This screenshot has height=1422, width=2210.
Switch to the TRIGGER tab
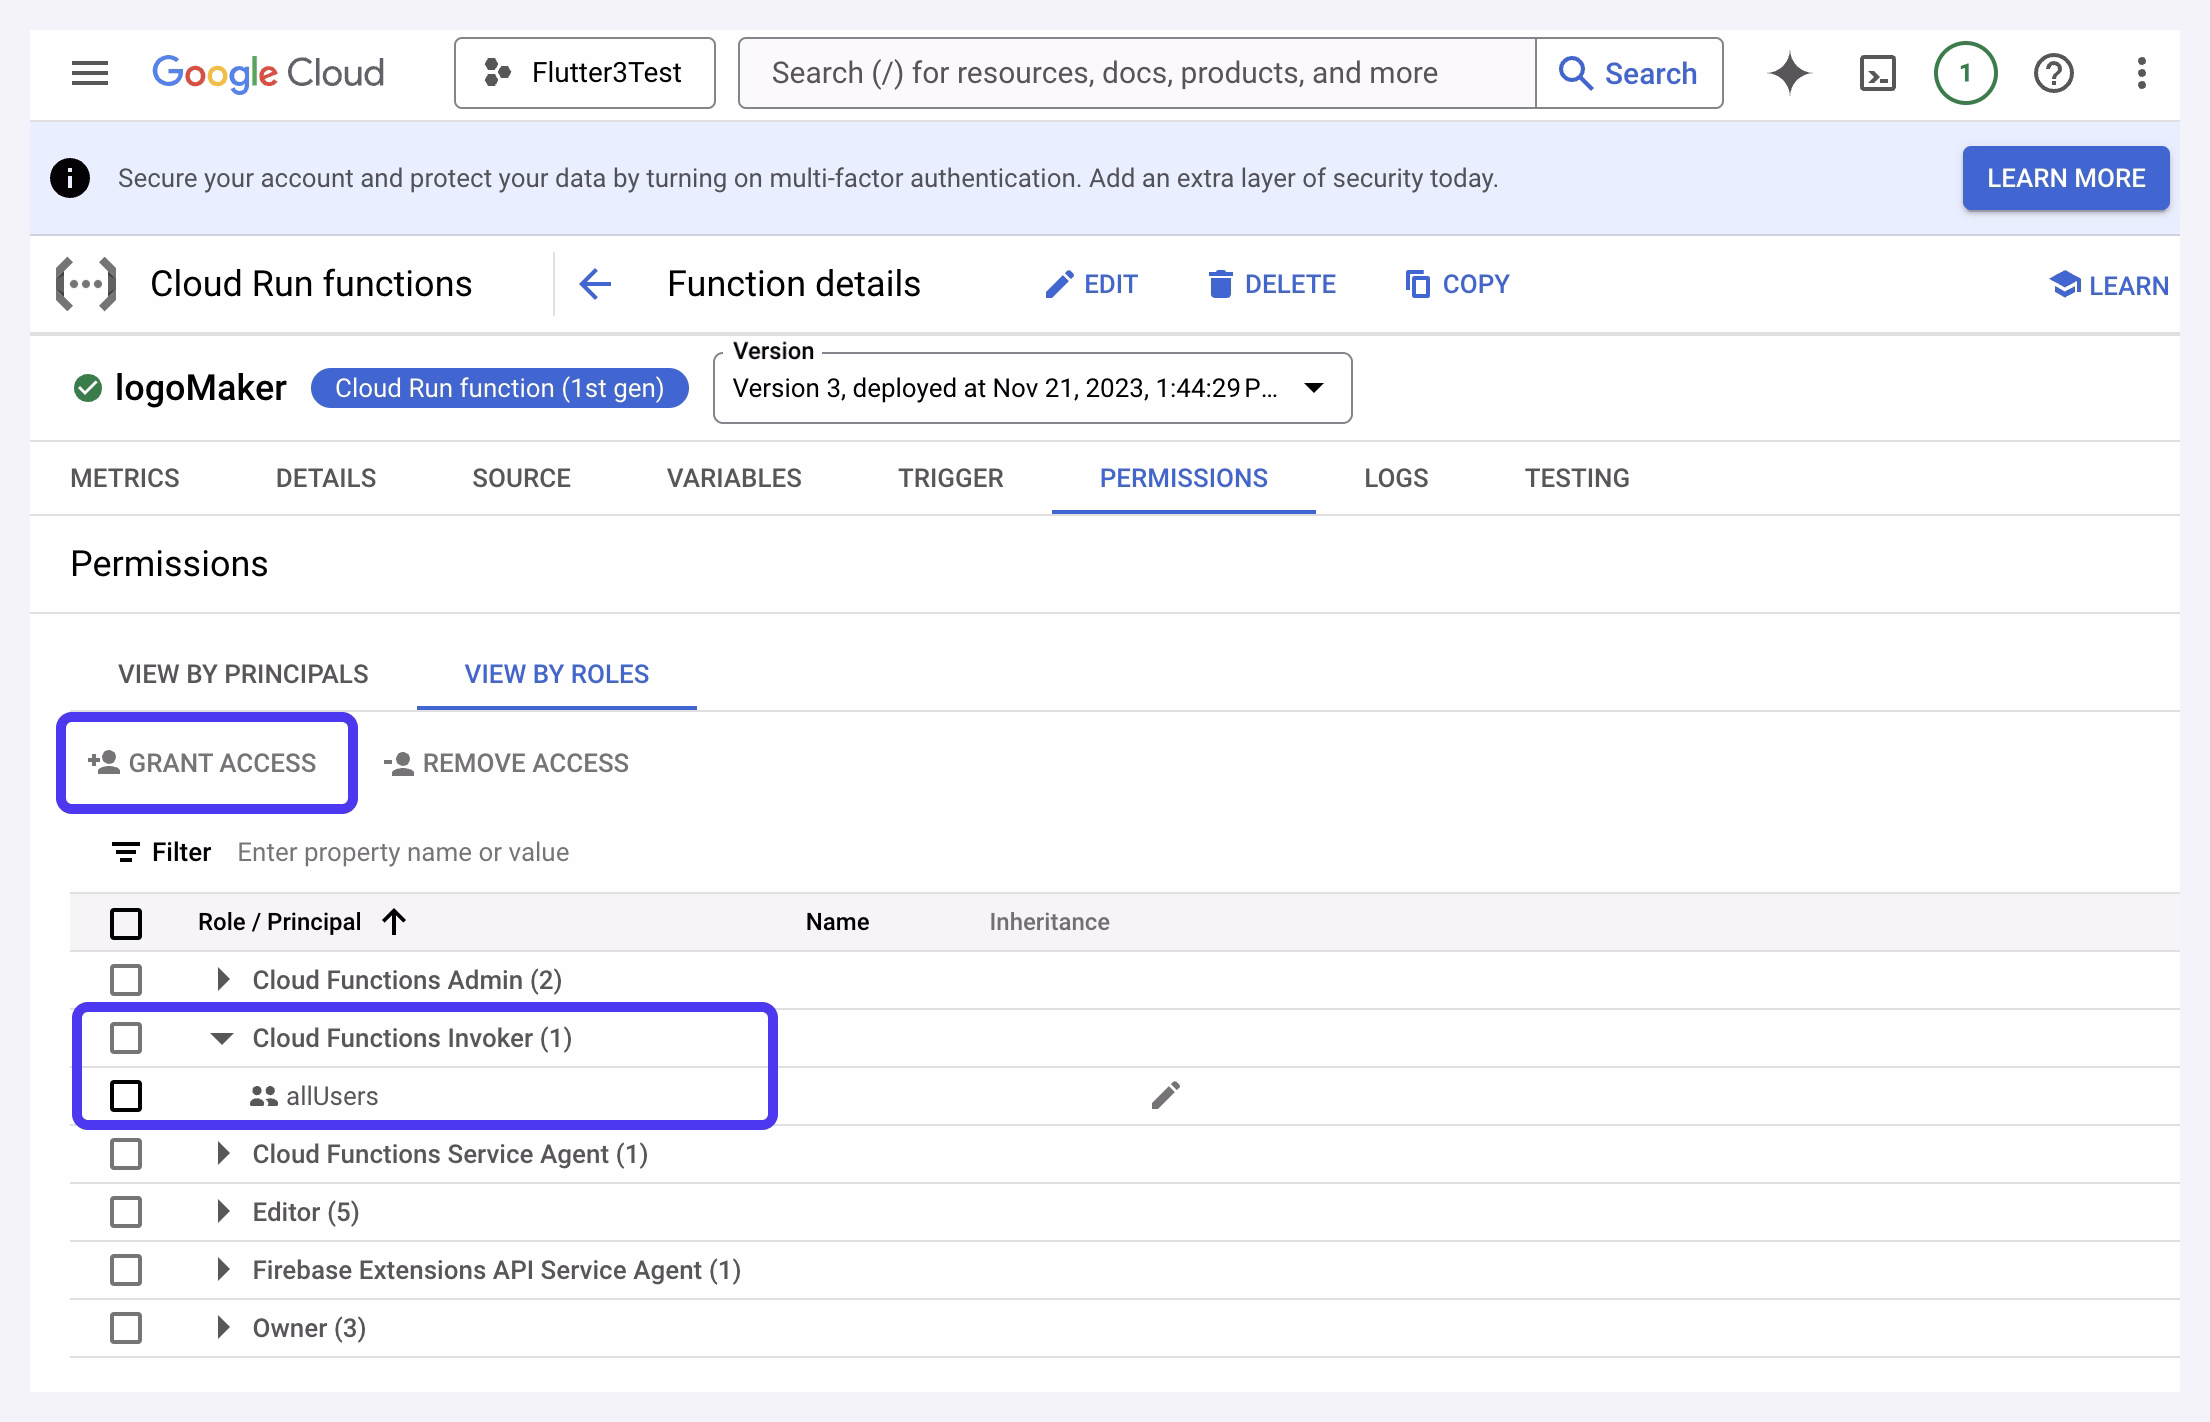pos(950,478)
